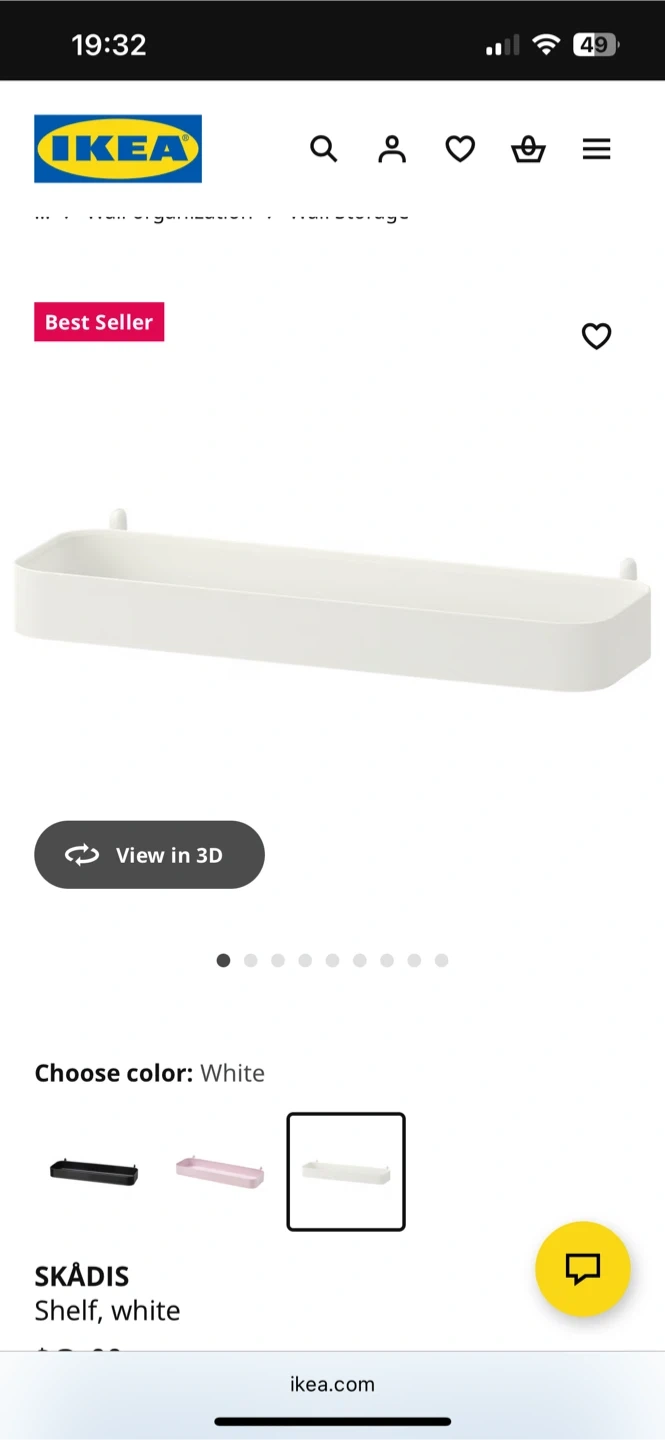Tap the ikea.com address bar
The image size is (665, 1440).
[x=332, y=1384]
